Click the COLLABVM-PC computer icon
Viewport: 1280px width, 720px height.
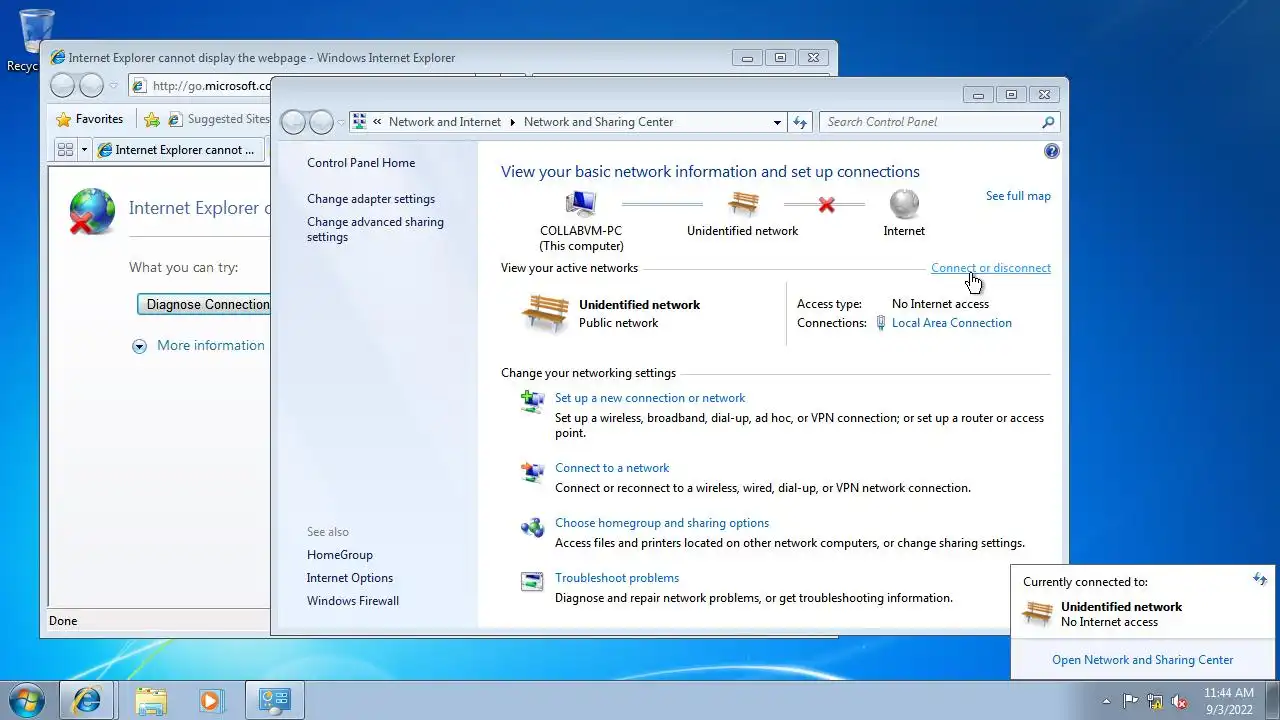[581, 204]
